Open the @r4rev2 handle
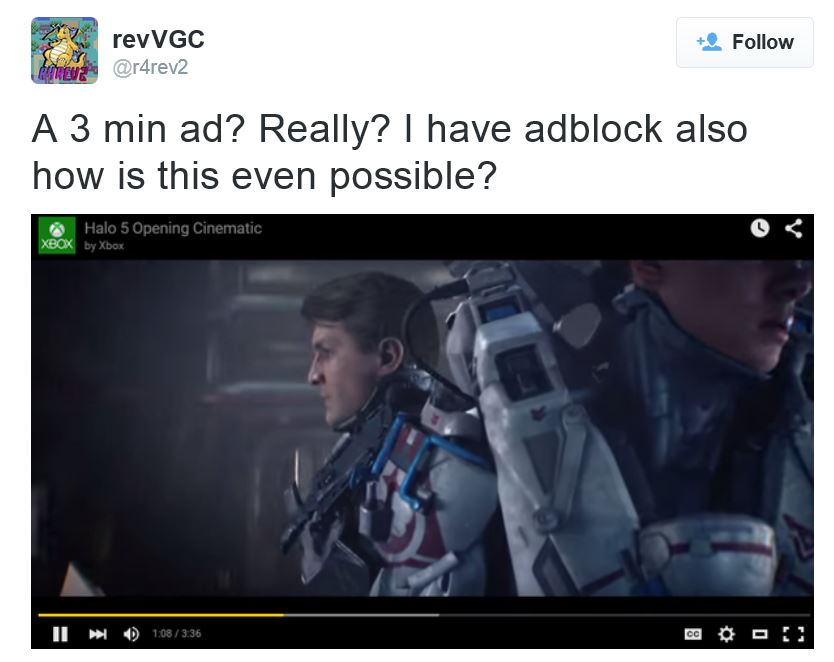This screenshot has height=662, width=834. click(150, 68)
